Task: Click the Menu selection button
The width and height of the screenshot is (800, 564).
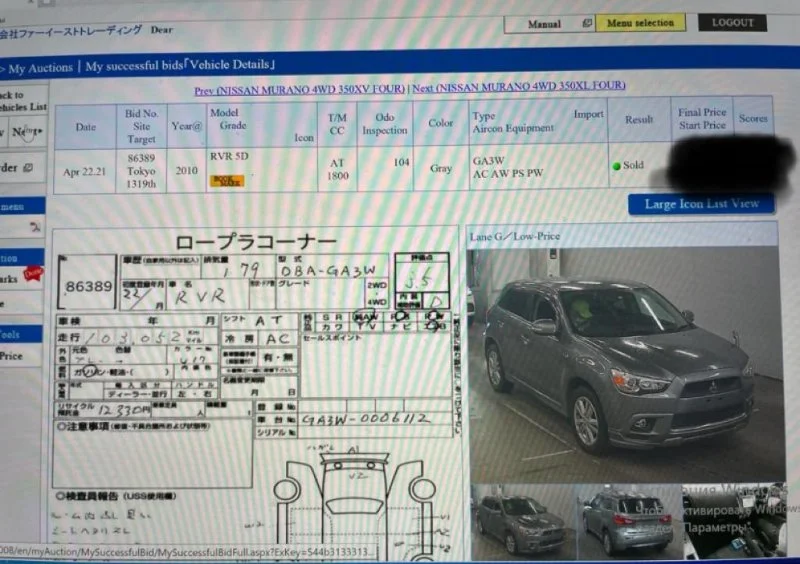Action: point(640,23)
